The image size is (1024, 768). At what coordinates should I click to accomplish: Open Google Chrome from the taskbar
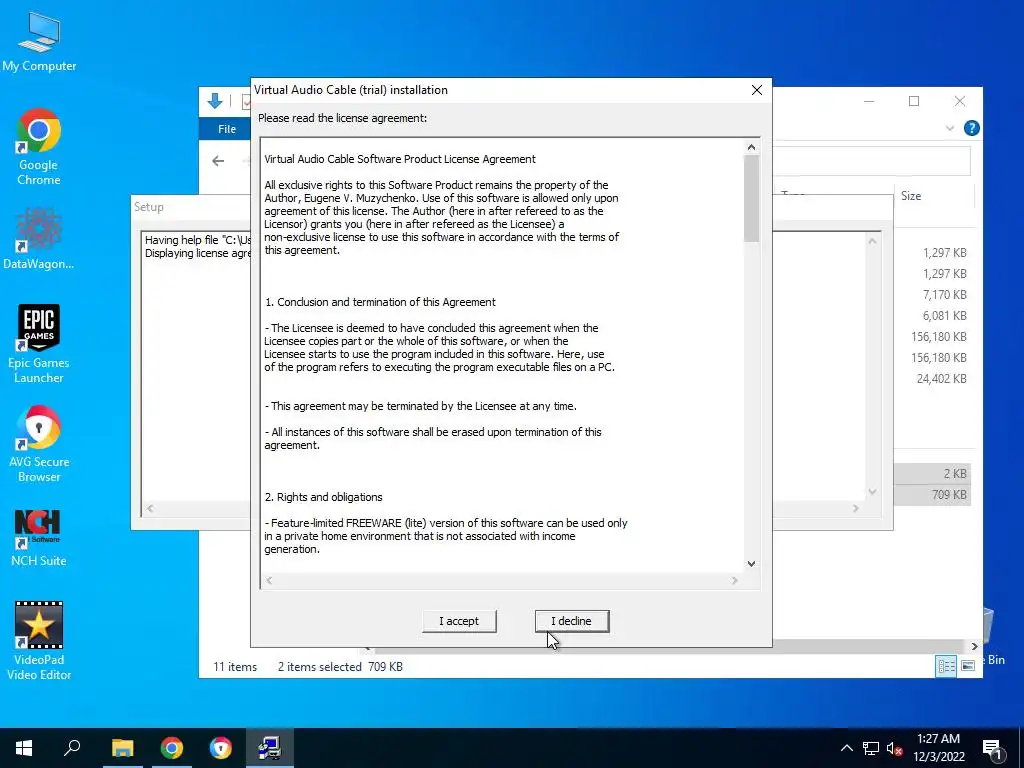pos(172,748)
